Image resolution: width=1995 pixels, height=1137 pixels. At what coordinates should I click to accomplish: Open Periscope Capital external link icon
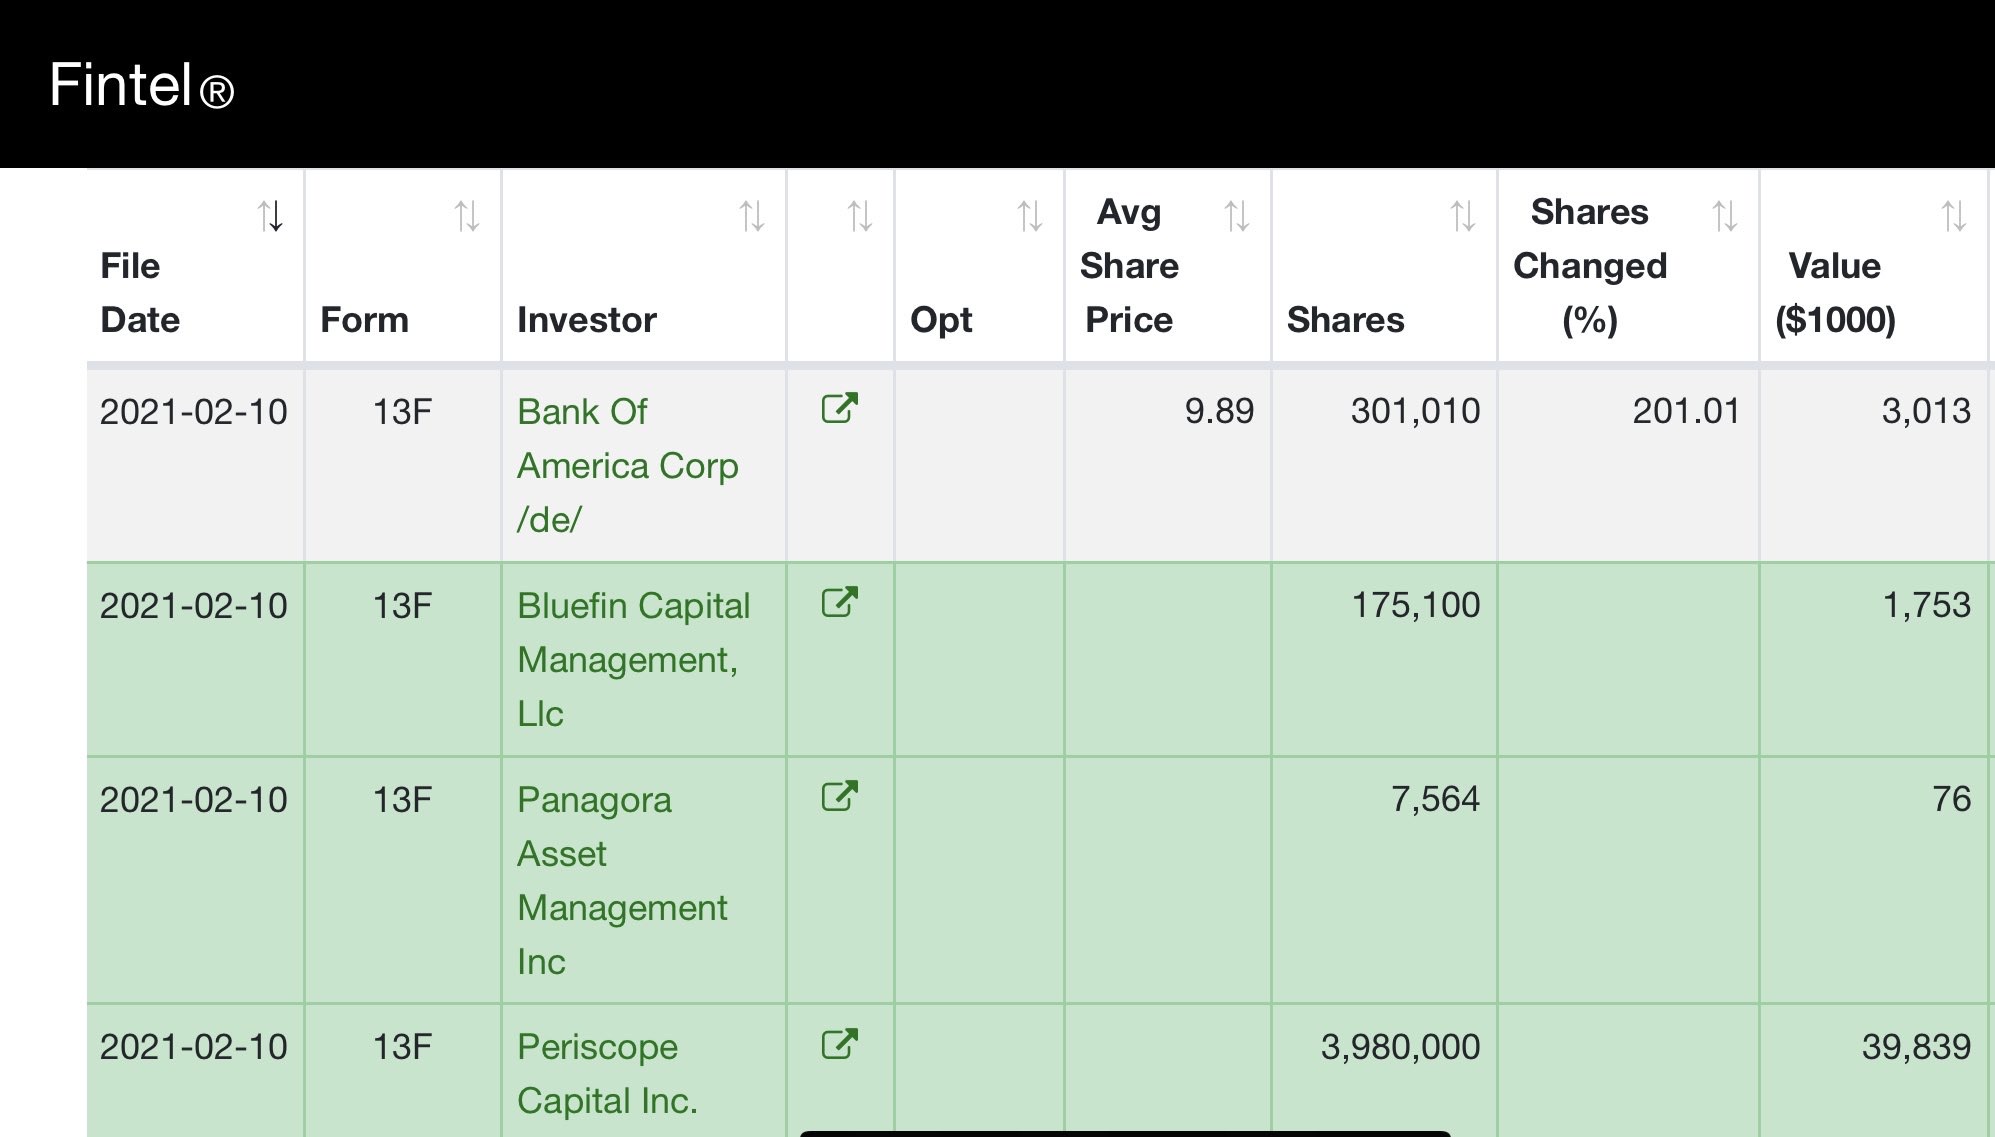point(839,1044)
